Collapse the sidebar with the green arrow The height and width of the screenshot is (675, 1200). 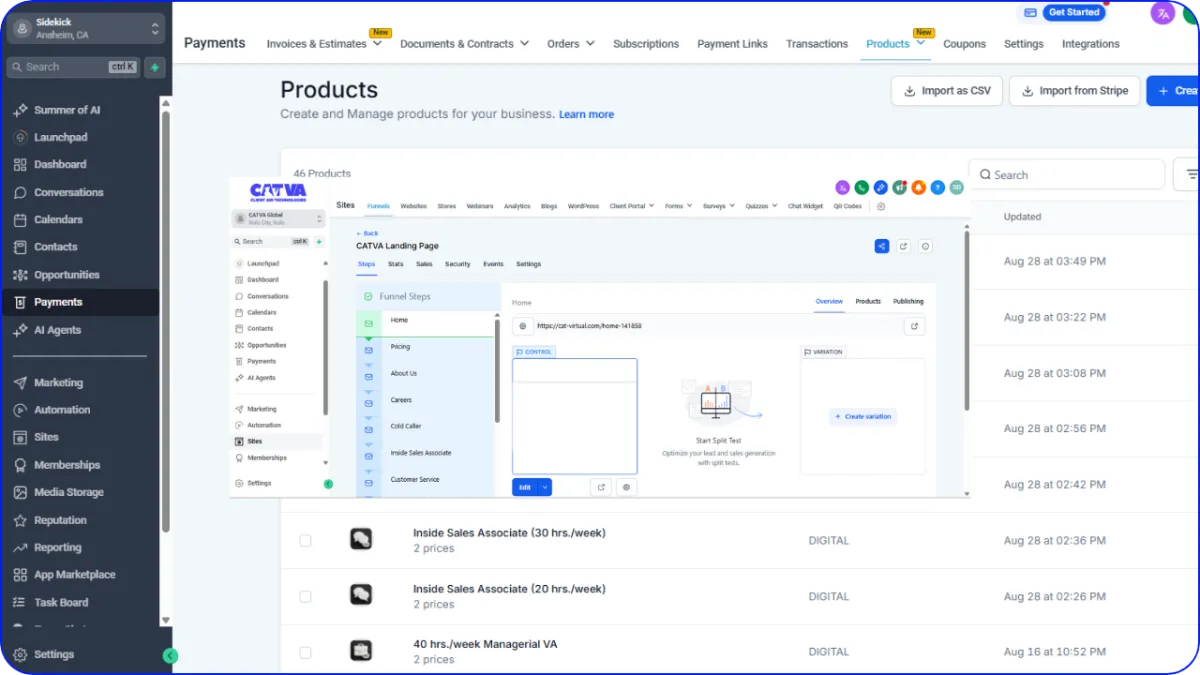[x=170, y=656]
